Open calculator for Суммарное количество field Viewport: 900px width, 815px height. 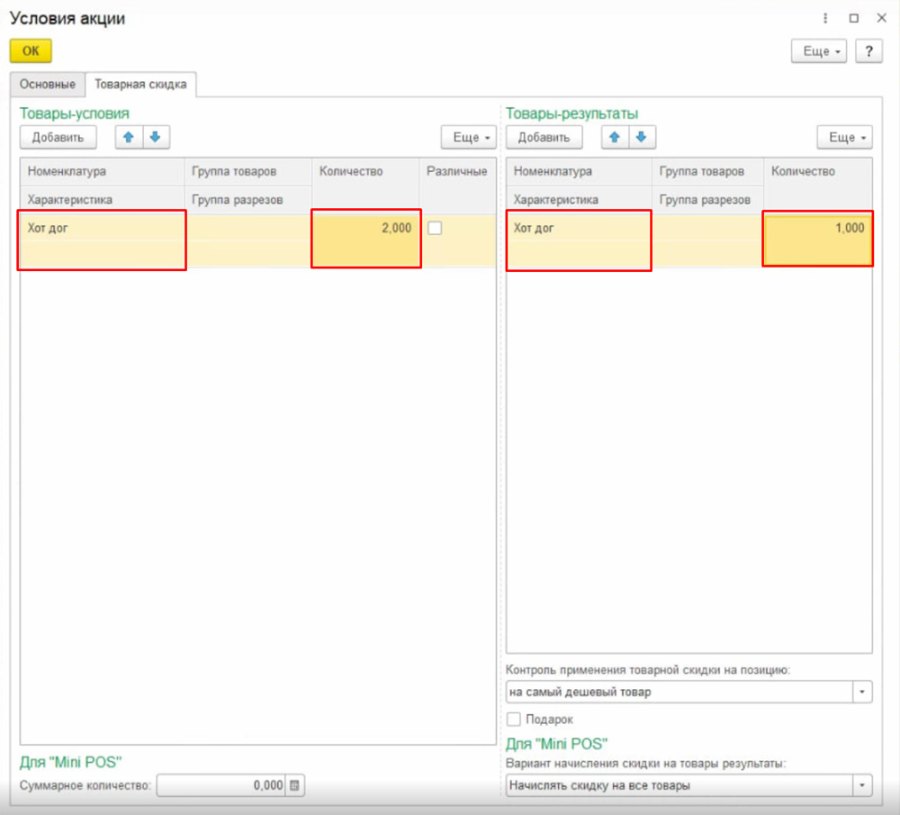[x=294, y=785]
